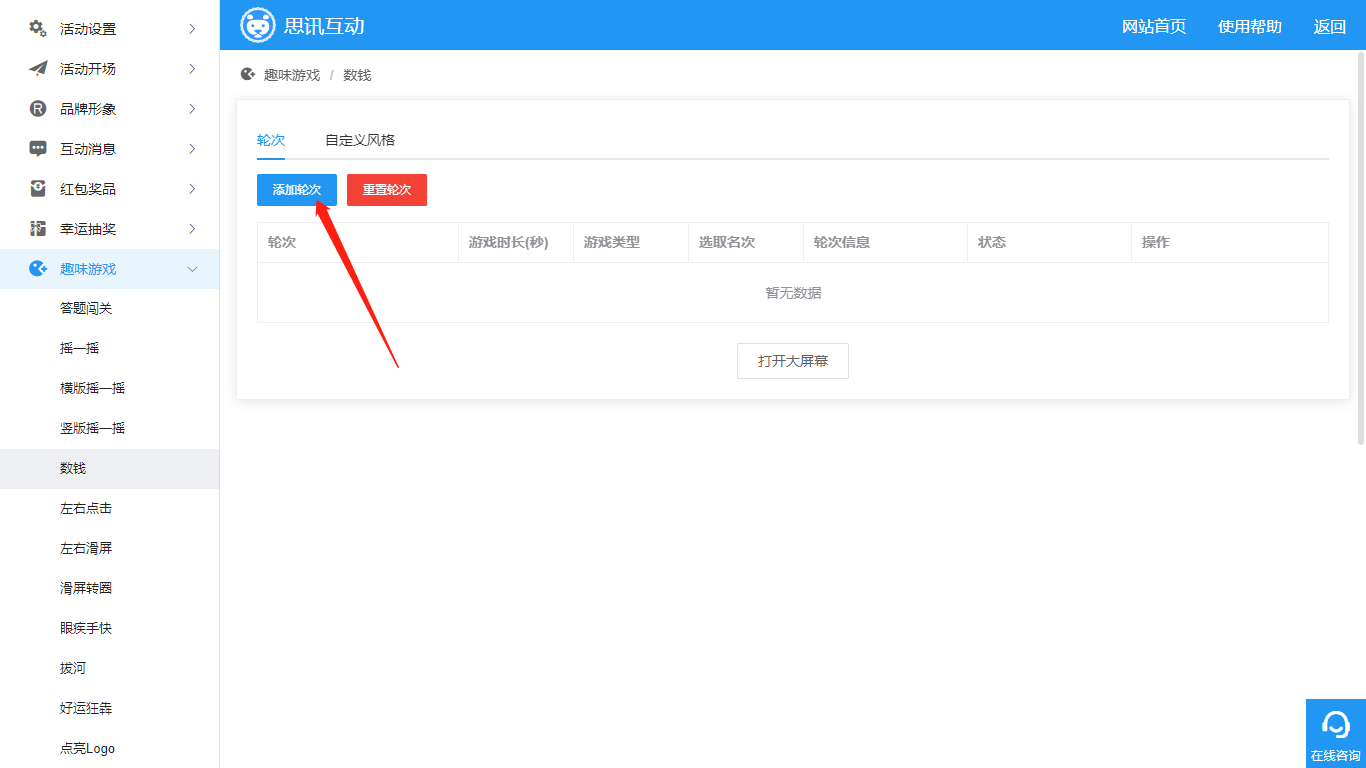Screen dimensions: 1366x768
Task: Click the 轮次 column header
Action: (358, 242)
